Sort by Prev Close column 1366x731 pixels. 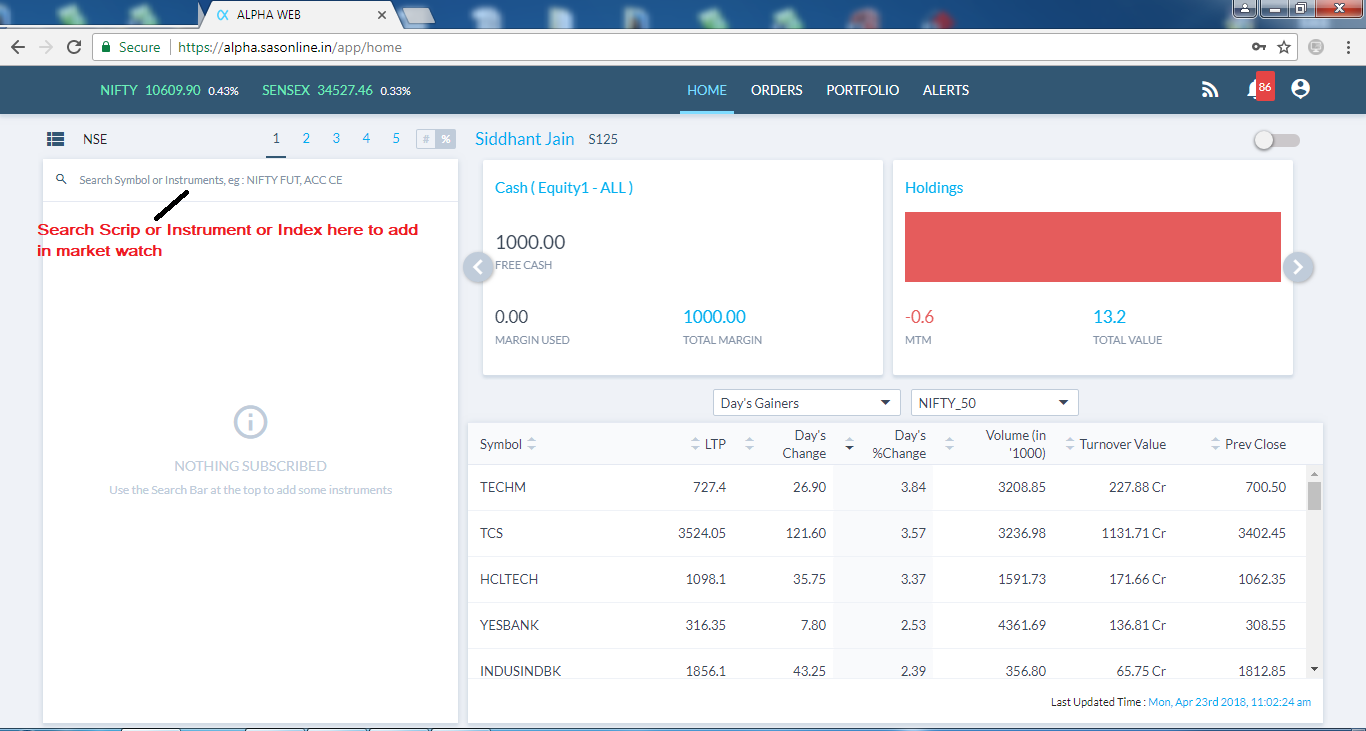coord(1247,444)
